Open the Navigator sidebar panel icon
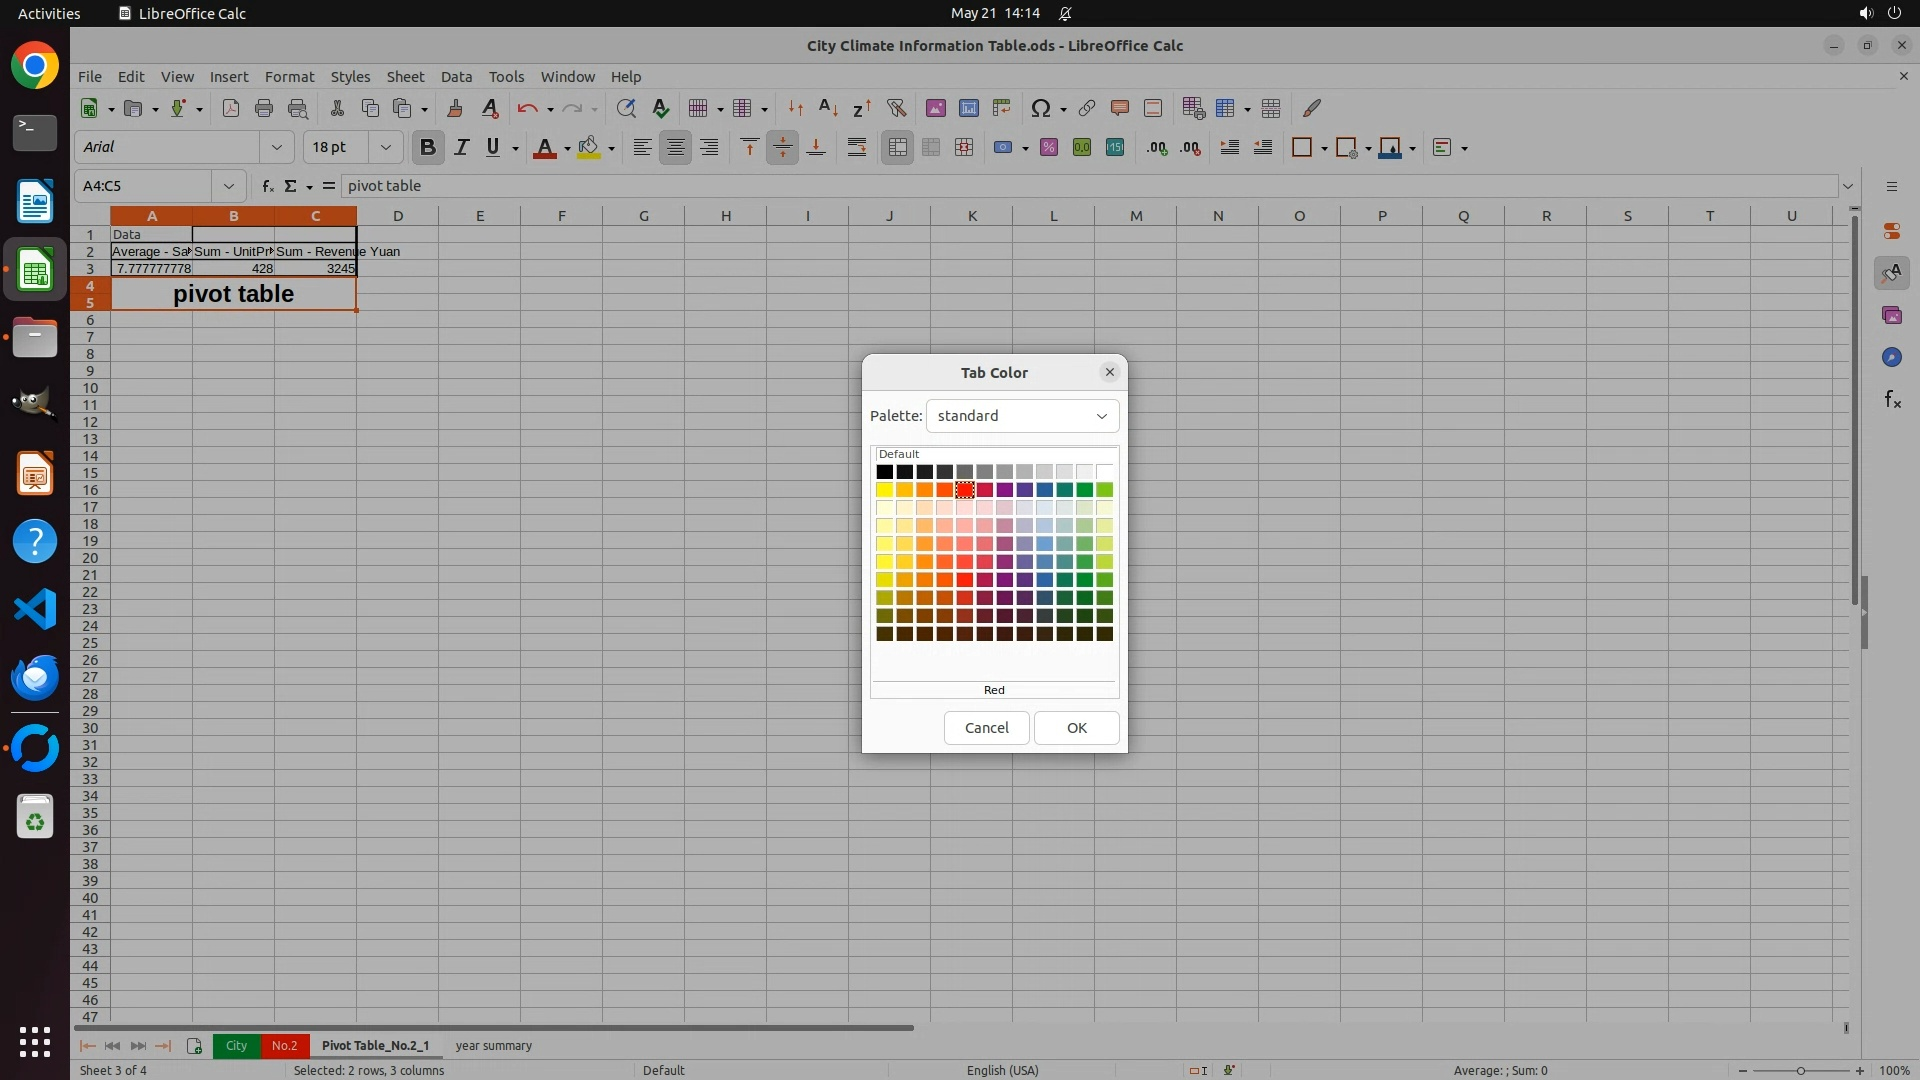 1891,357
